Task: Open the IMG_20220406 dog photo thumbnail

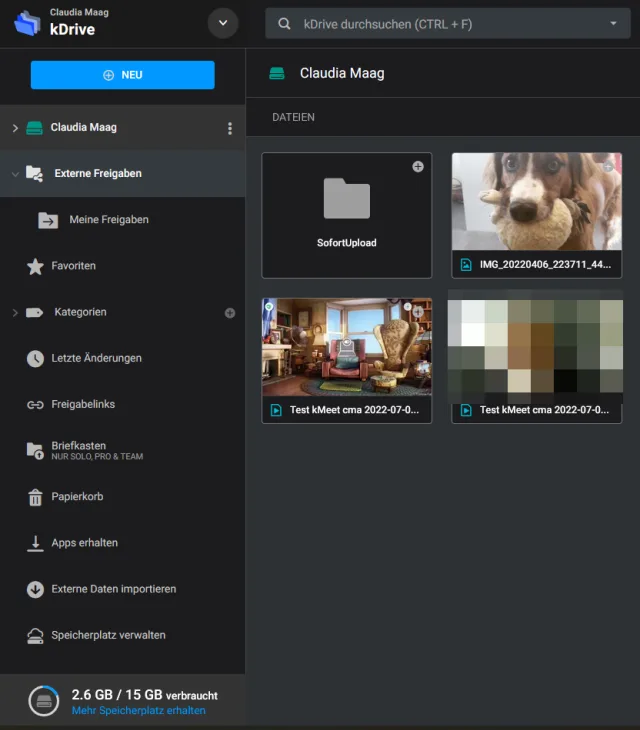Action: (536, 202)
